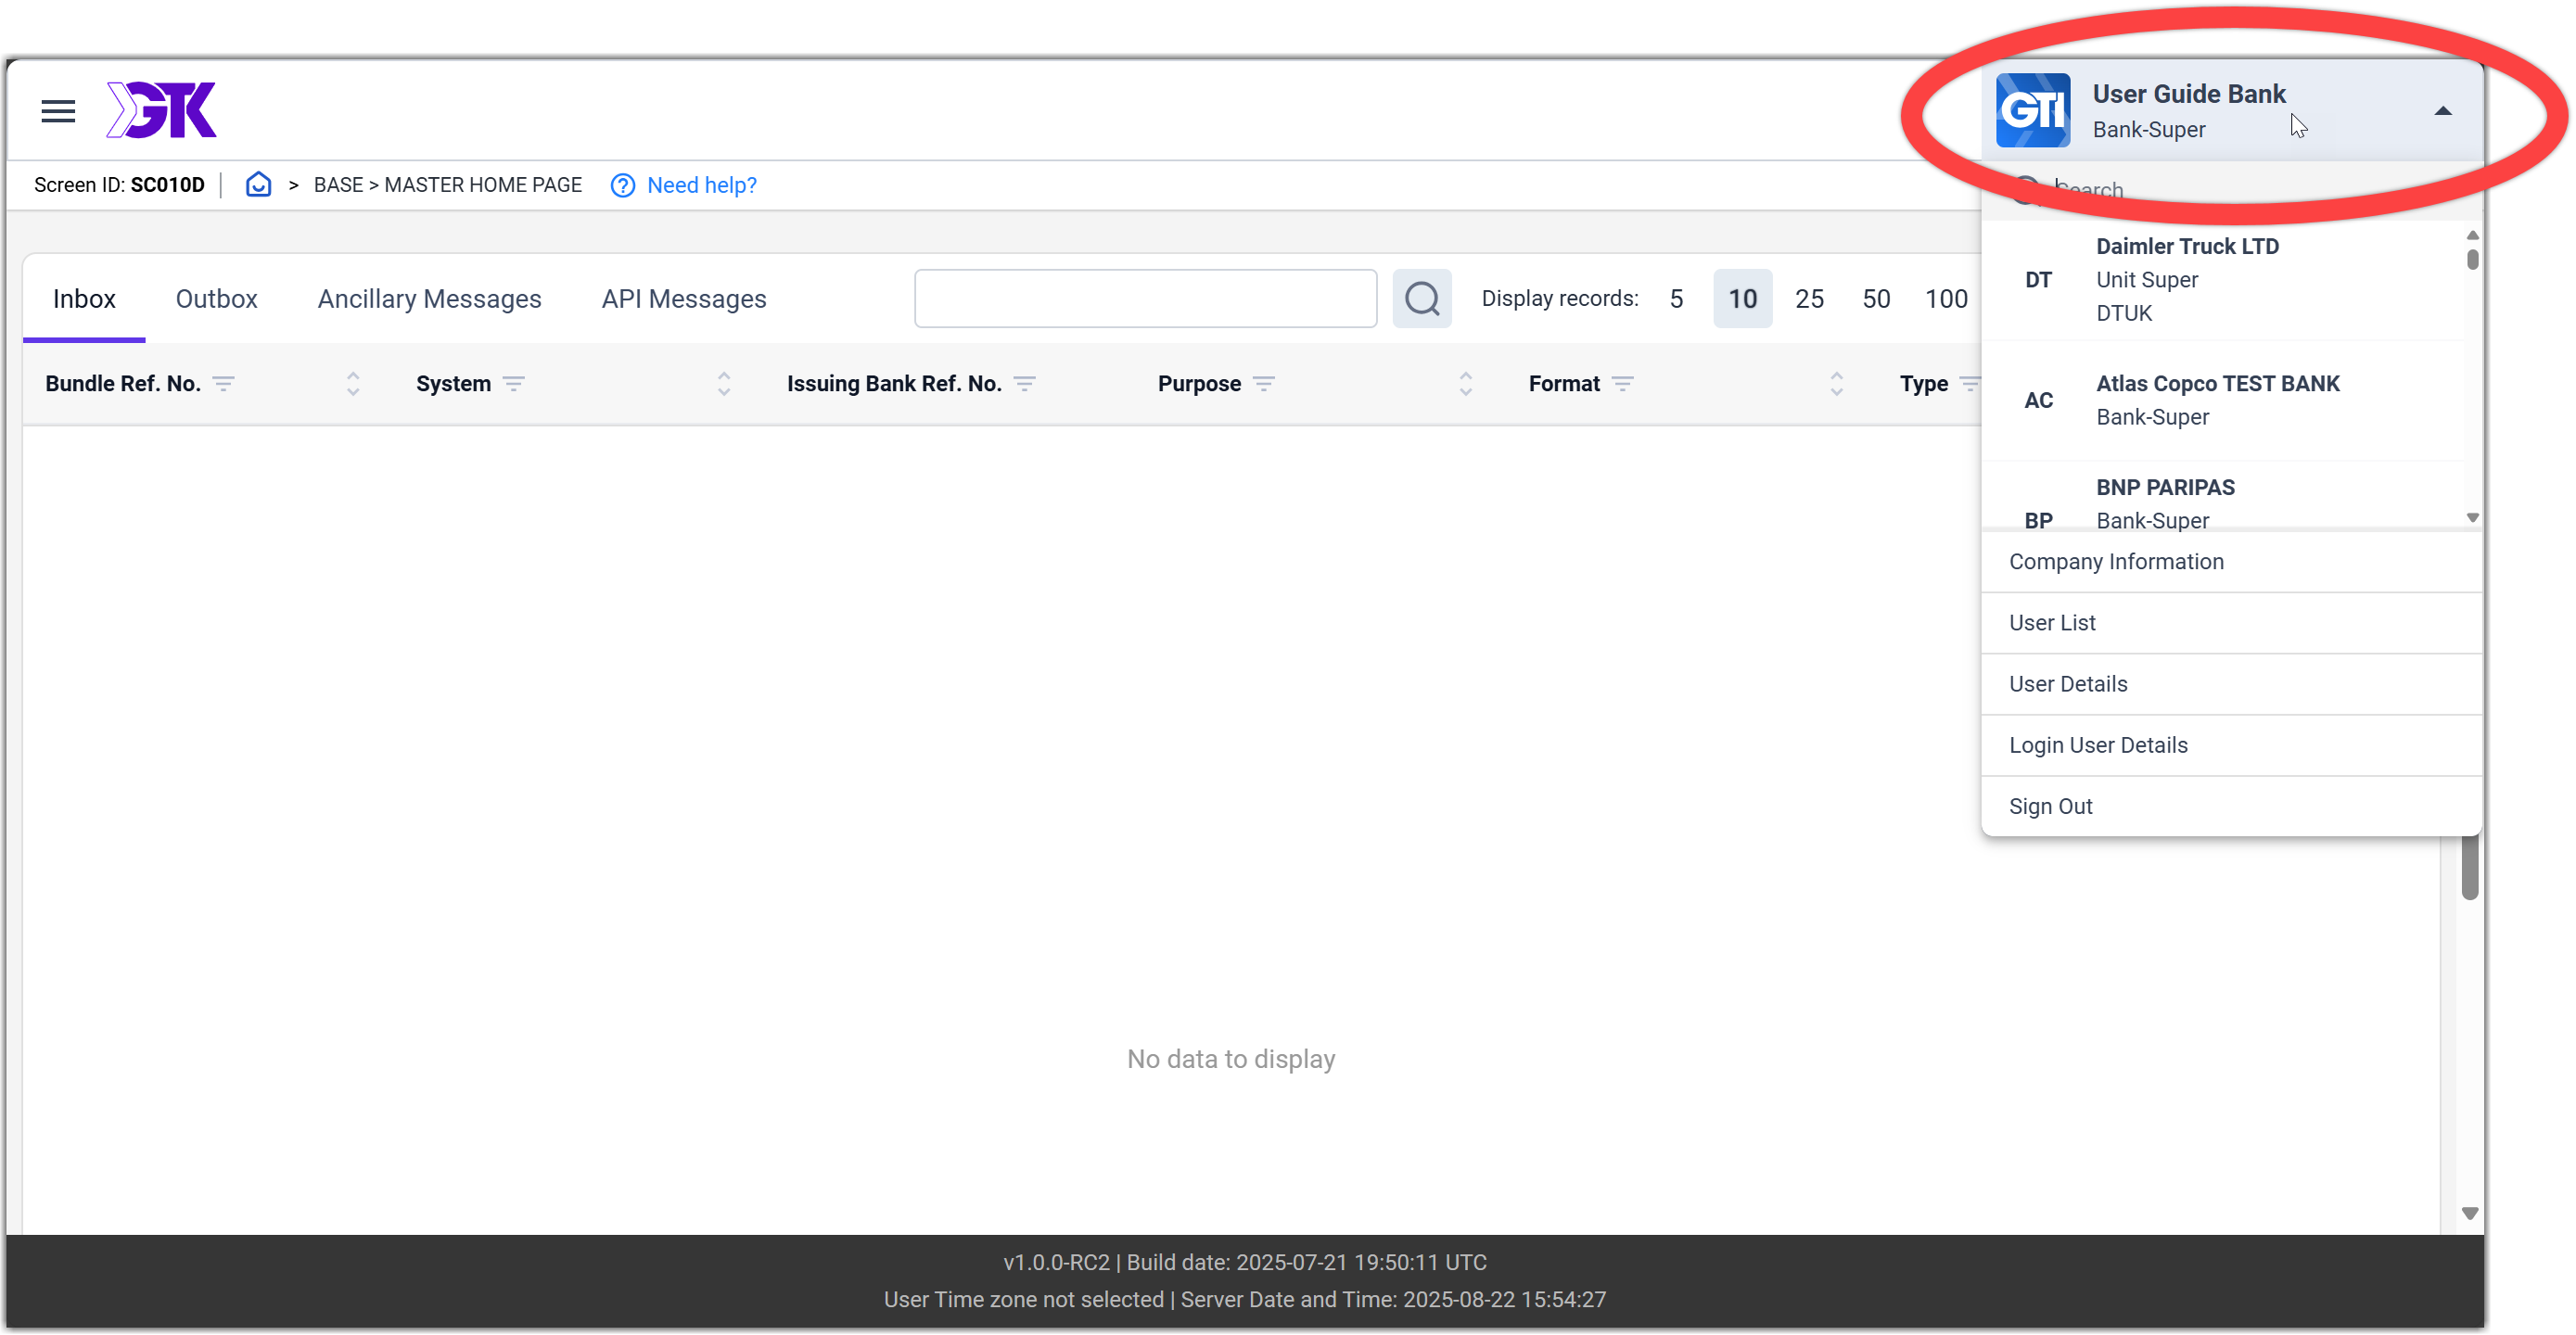Open filter for Format column
Viewport: 2576px width, 1335px height.
coord(1623,384)
